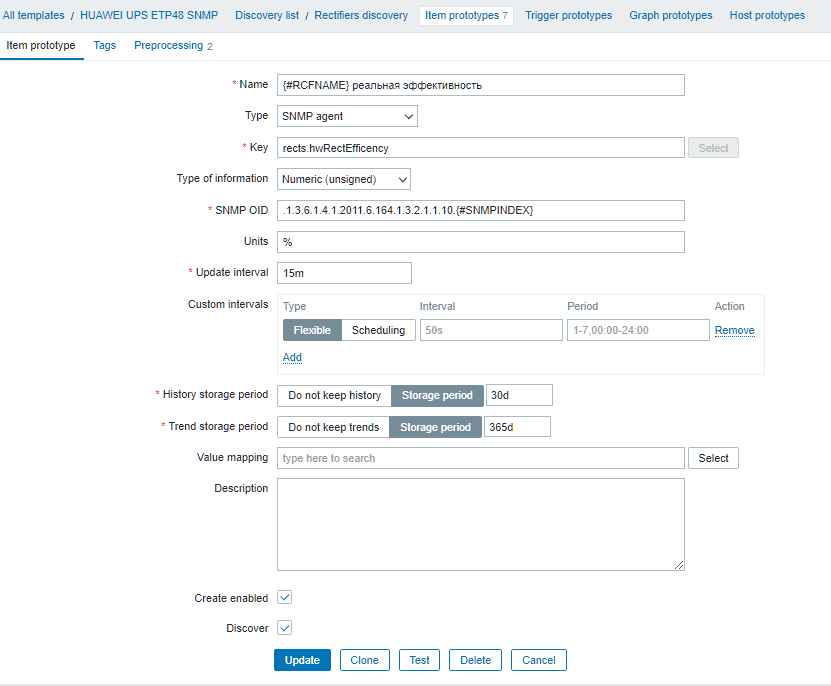This screenshot has width=831, height=686.
Task: Open the All templates breadcrumb link
Action: click(x=34, y=15)
